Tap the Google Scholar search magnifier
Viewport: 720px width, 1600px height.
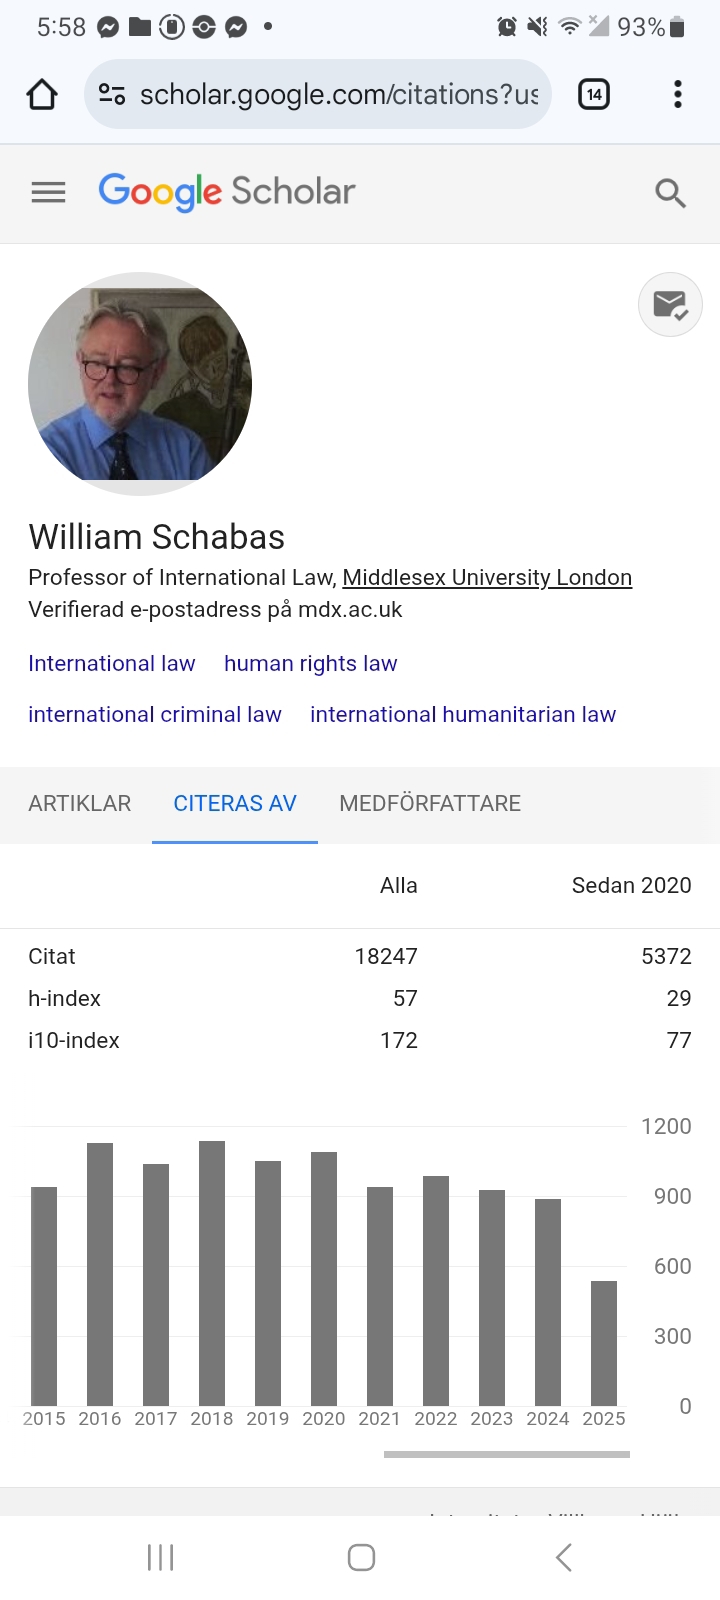[x=670, y=193]
